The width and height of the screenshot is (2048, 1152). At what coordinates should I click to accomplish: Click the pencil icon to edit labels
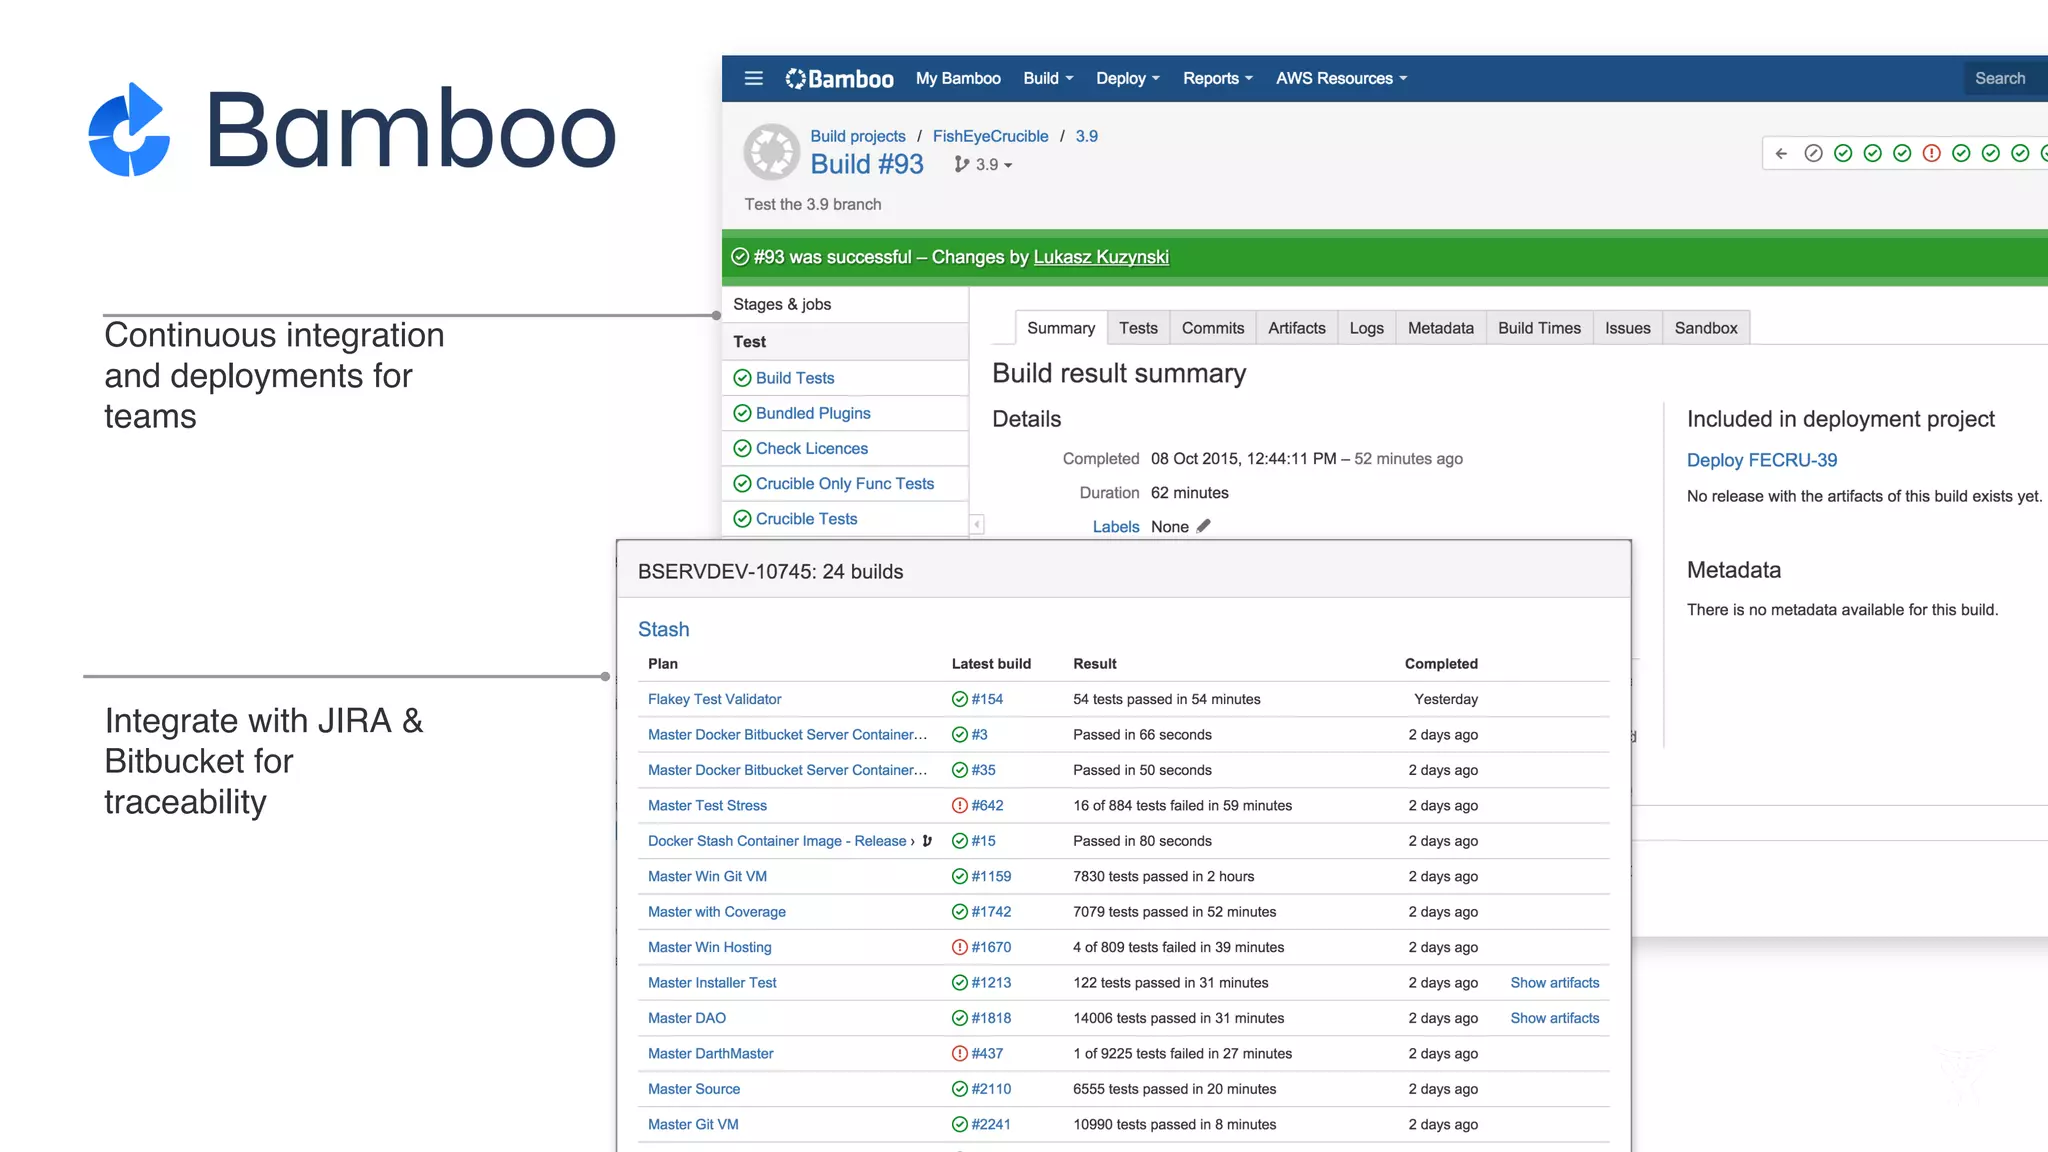[x=1204, y=526]
